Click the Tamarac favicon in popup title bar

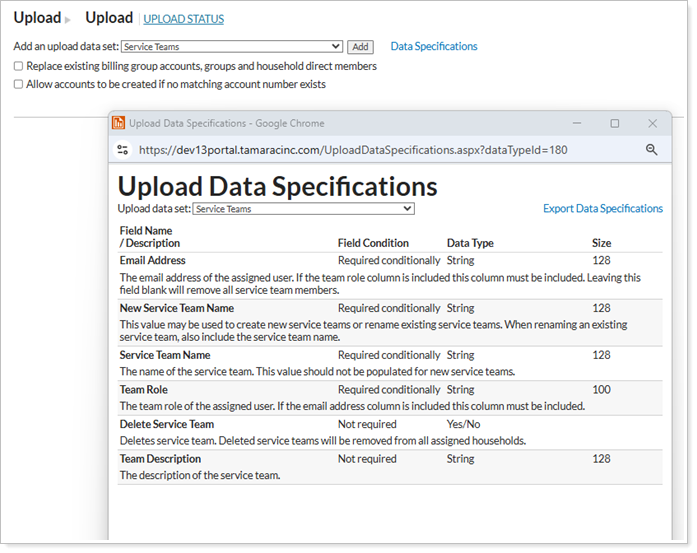coord(118,123)
